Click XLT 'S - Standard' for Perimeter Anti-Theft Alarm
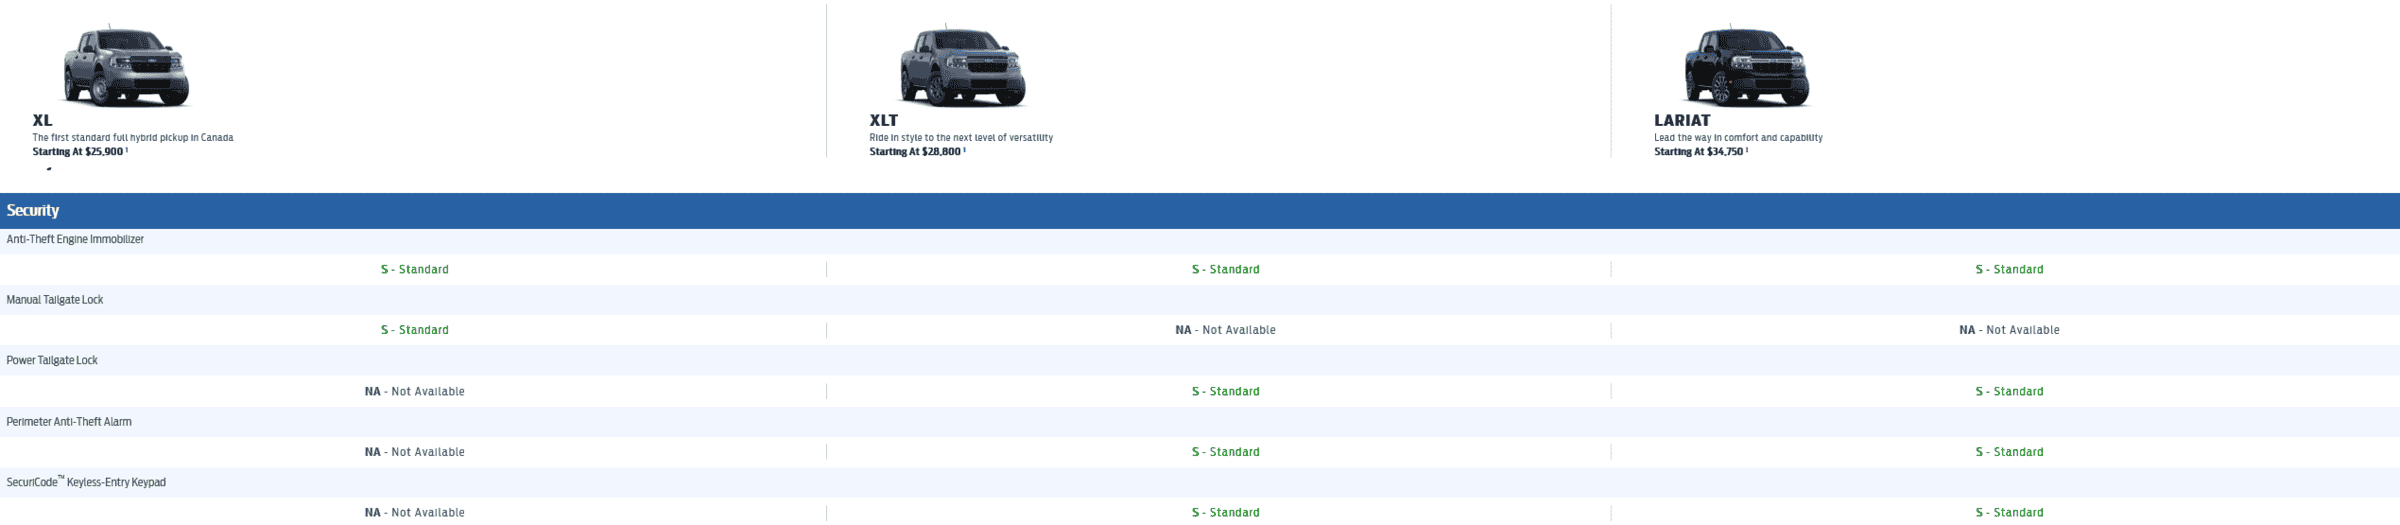The image size is (2400, 525). pos(1226,452)
